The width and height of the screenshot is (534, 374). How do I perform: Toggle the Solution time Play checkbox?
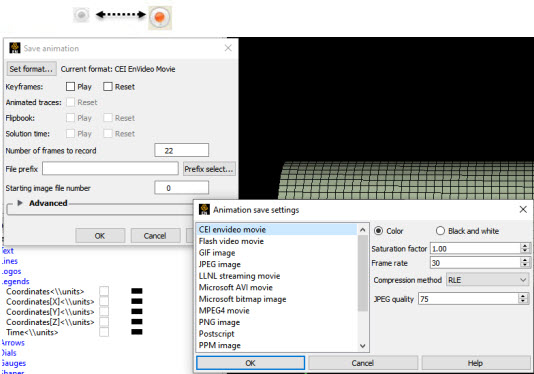pyautogui.click(x=70, y=134)
